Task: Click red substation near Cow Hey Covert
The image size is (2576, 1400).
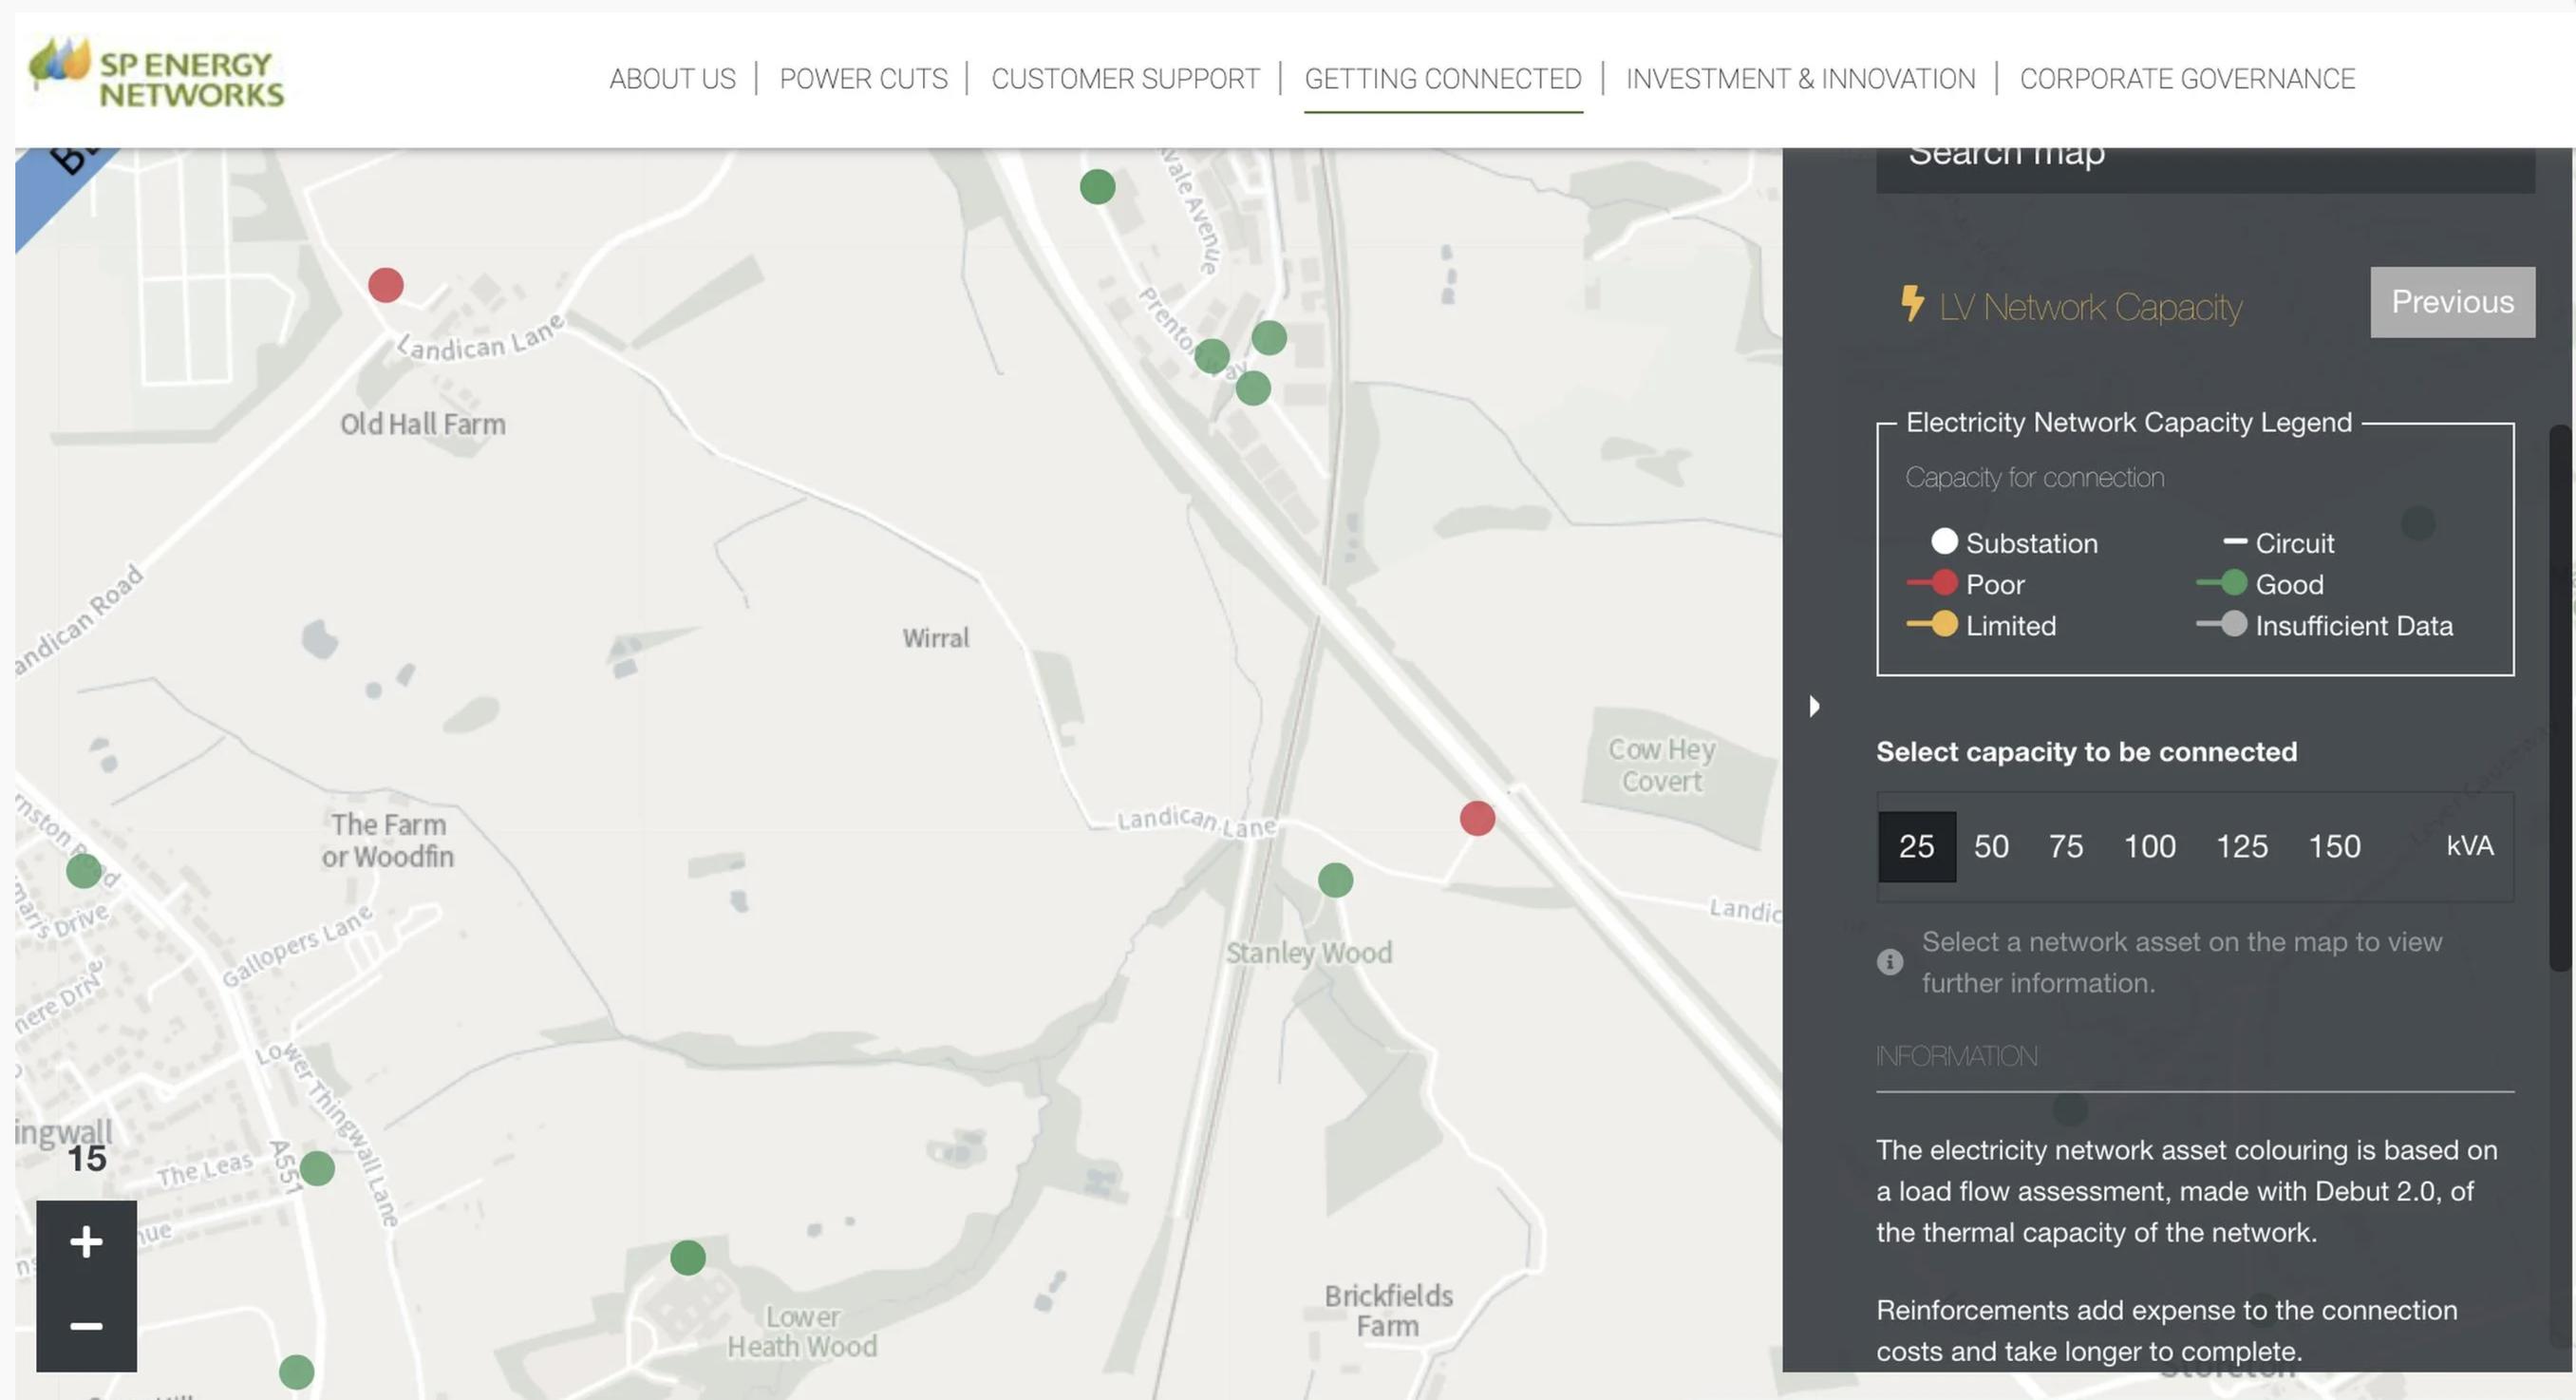Action: coord(1477,818)
